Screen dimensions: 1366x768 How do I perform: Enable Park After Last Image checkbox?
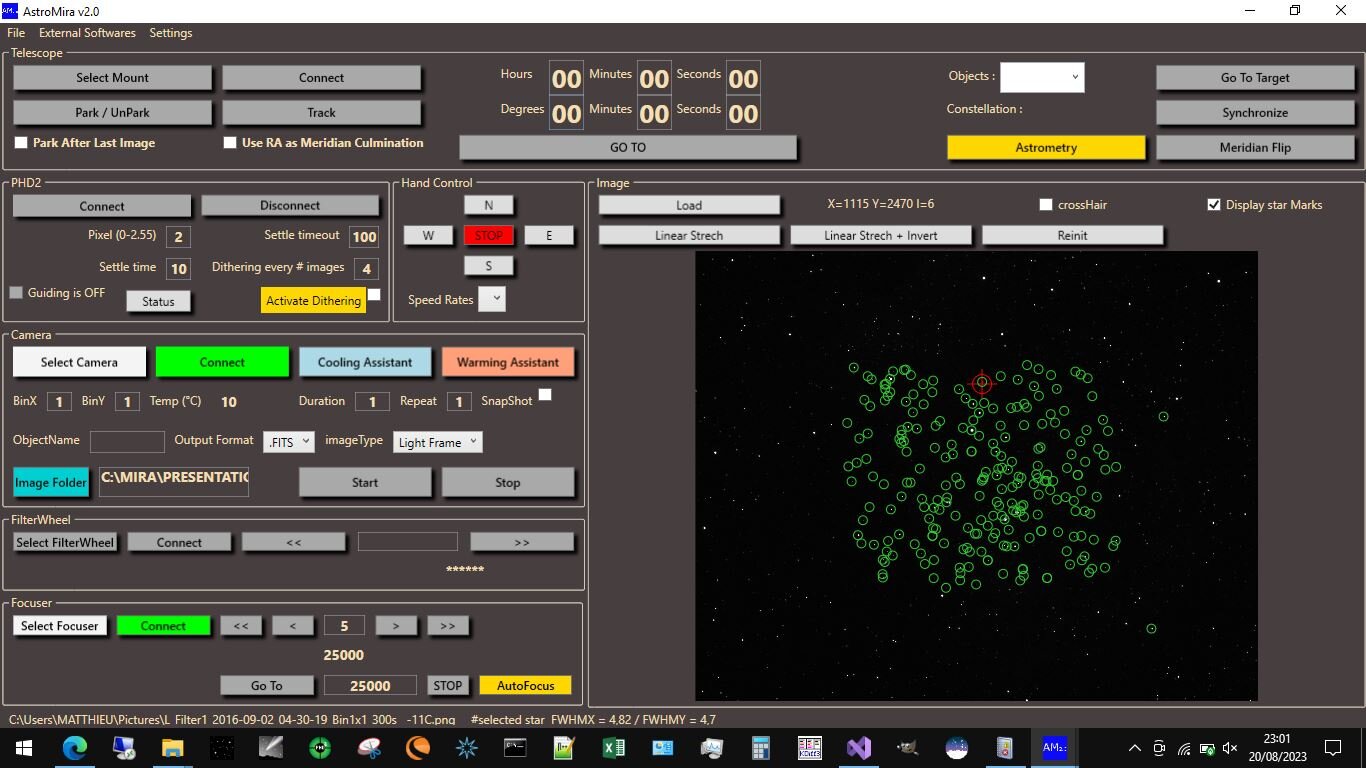tap(21, 143)
